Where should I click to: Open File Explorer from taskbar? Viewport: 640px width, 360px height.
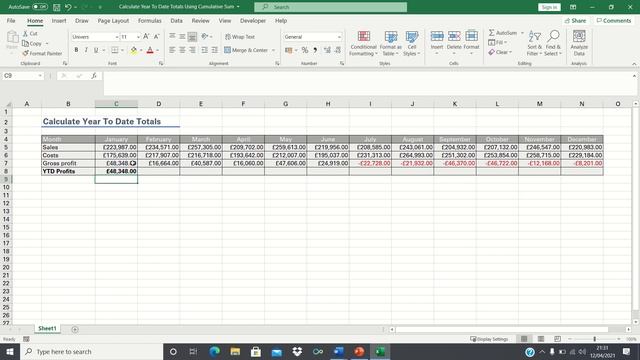[x=235, y=351]
